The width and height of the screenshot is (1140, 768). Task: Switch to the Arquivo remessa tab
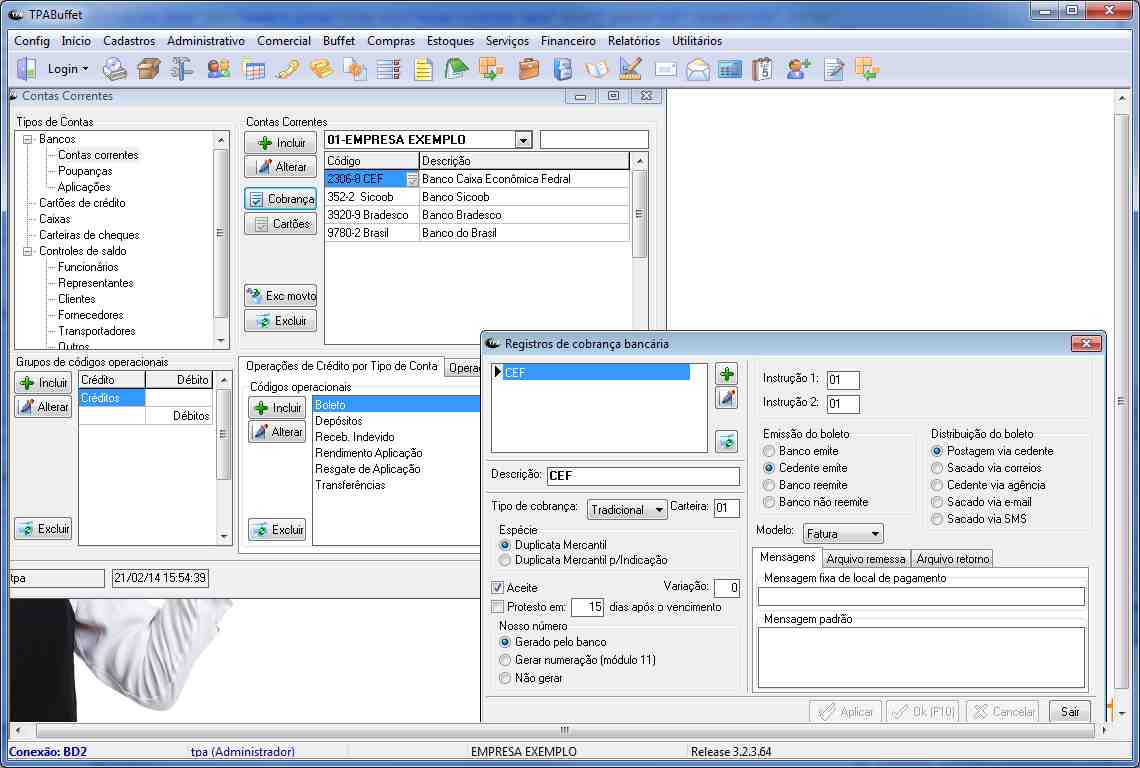pos(865,559)
